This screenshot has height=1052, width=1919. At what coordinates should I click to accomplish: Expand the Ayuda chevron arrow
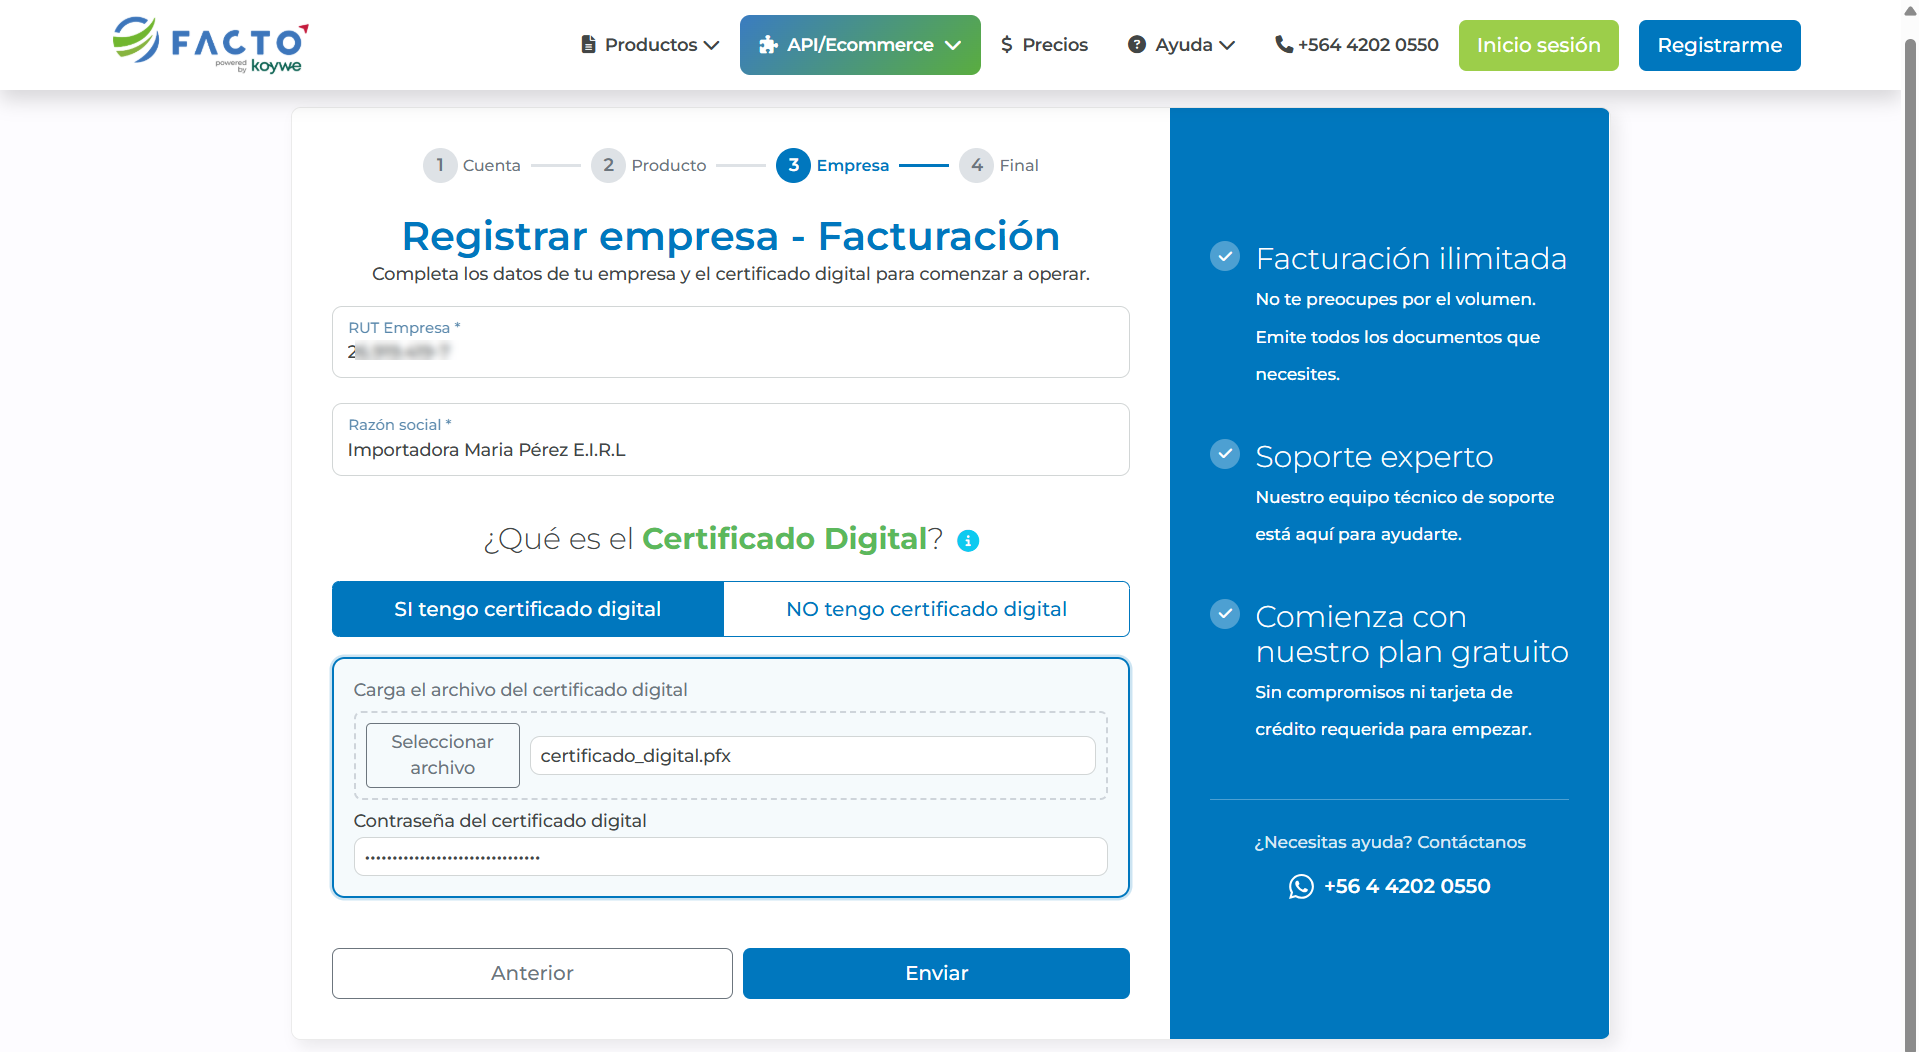pos(1227,46)
